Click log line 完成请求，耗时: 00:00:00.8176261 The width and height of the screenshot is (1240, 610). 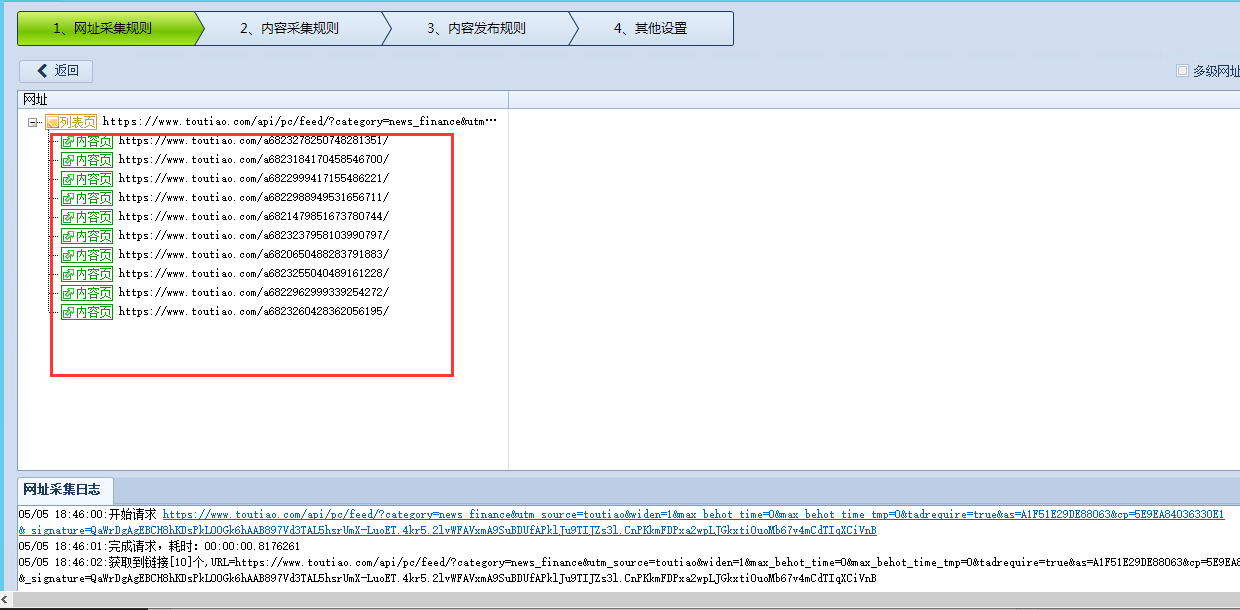coord(159,547)
